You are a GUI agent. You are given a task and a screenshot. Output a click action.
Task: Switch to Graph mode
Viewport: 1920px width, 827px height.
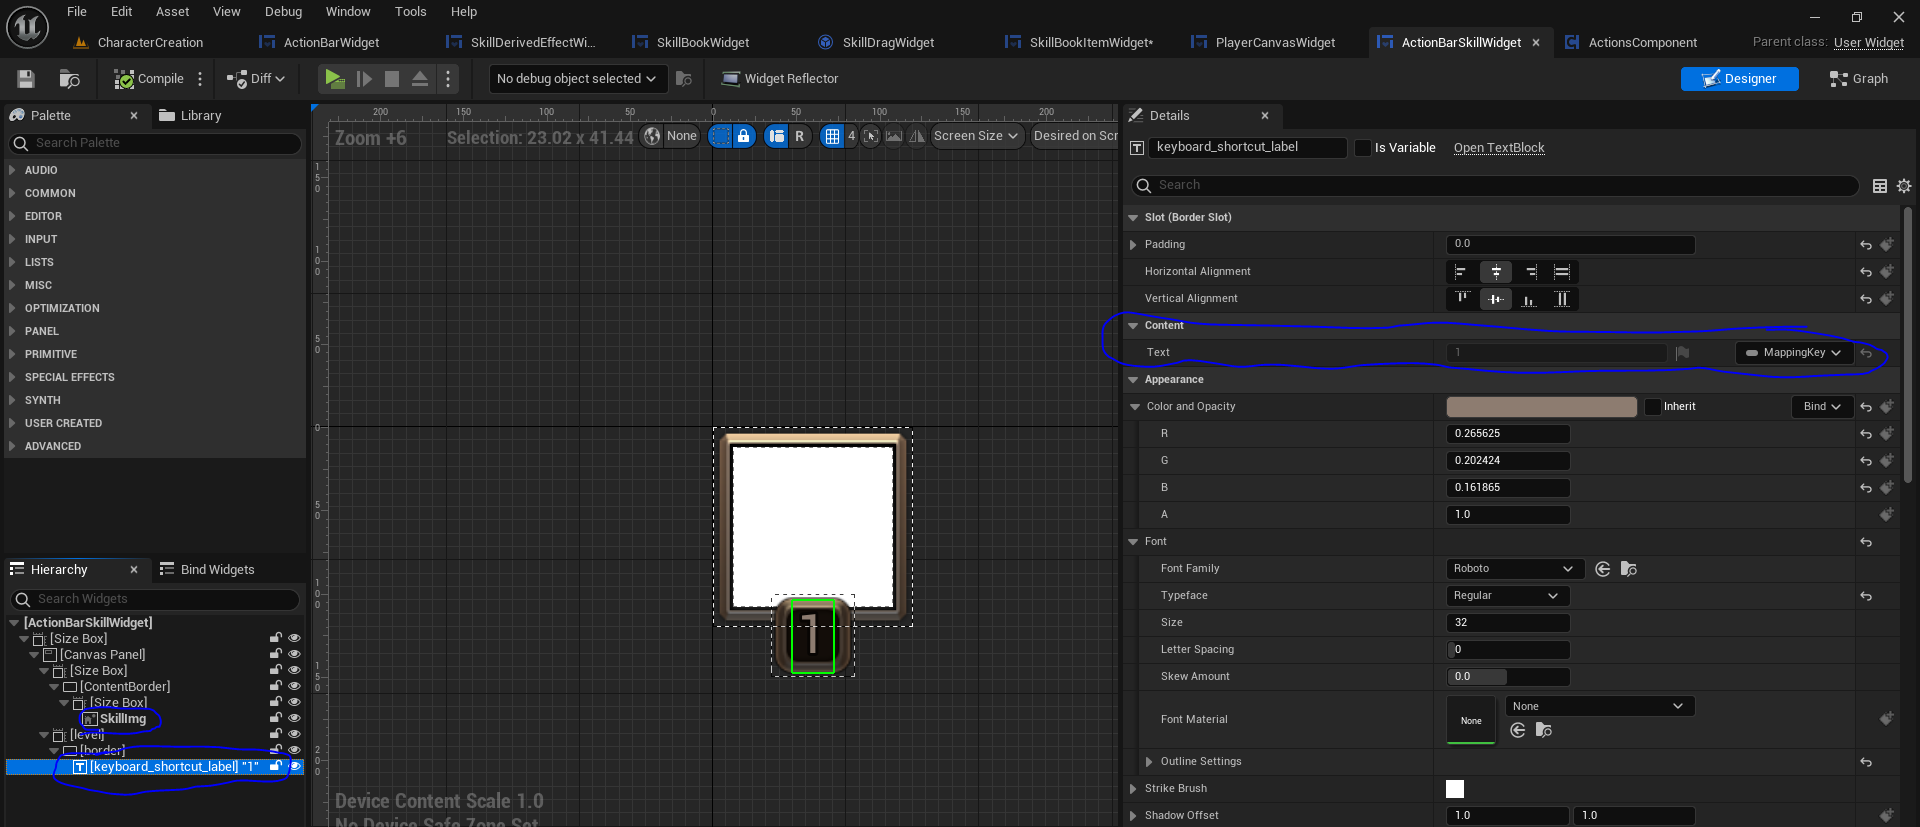(1858, 79)
